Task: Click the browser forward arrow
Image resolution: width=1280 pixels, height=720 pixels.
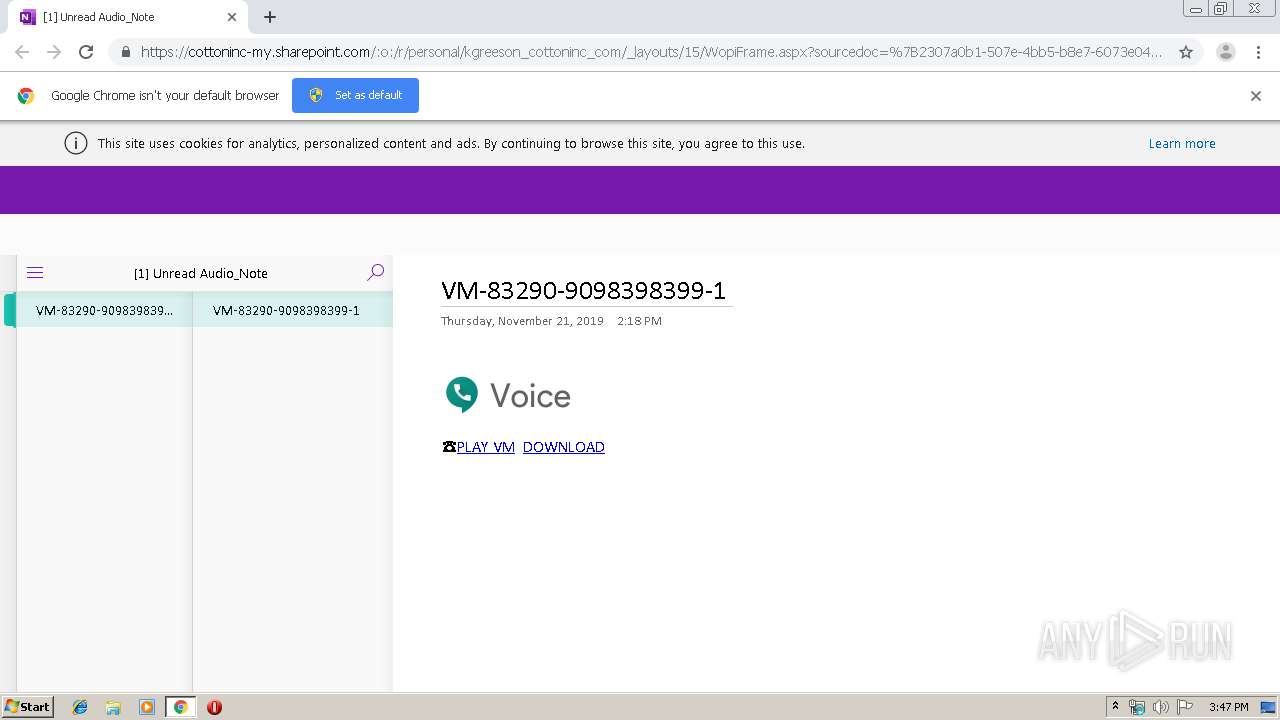Action: pyautogui.click(x=54, y=52)
